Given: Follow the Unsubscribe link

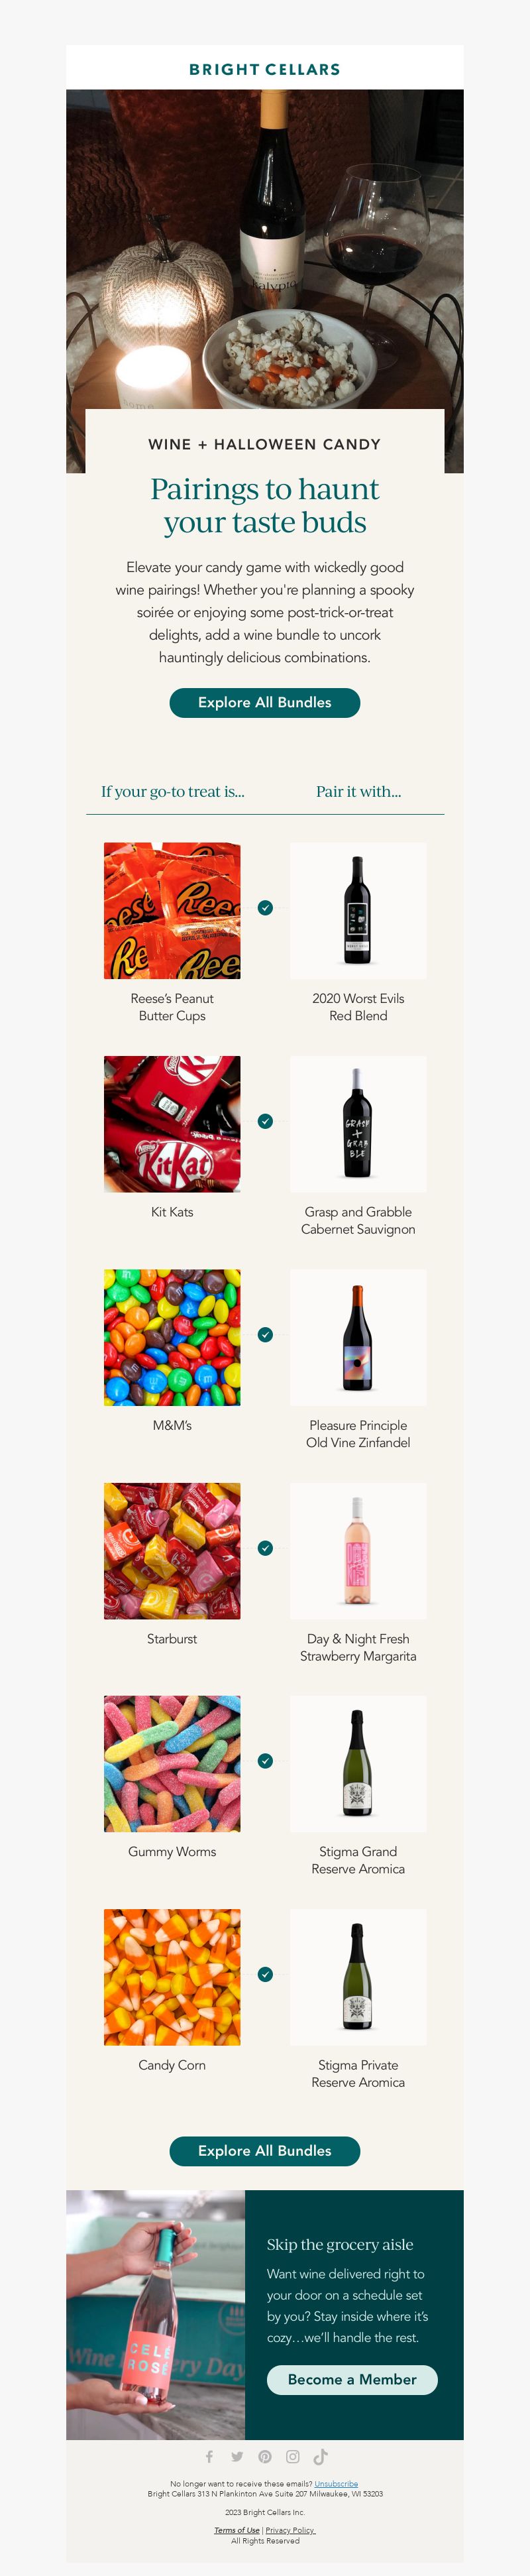Looking at the screenshot, I should click(x=336, y=2483).
